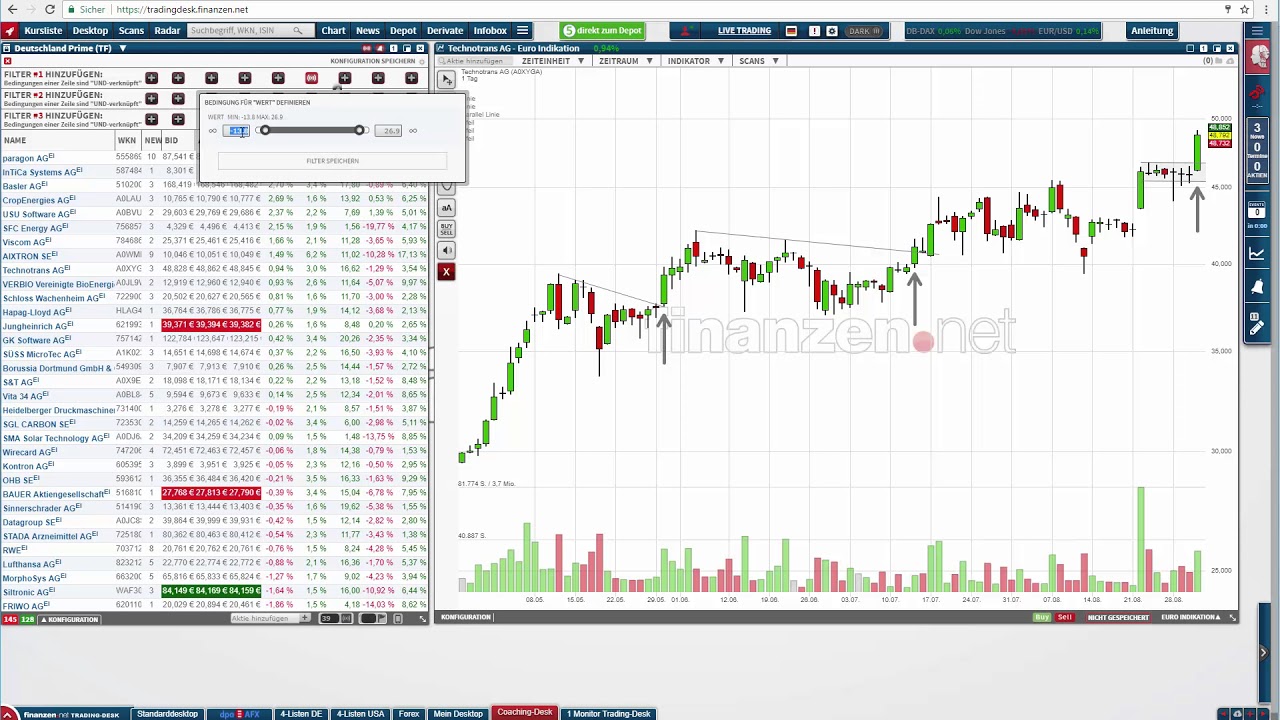The image size is (1280, 720).
Task: Click the first plus icon in Filter #2 row
Action: (x=152, y=98)
